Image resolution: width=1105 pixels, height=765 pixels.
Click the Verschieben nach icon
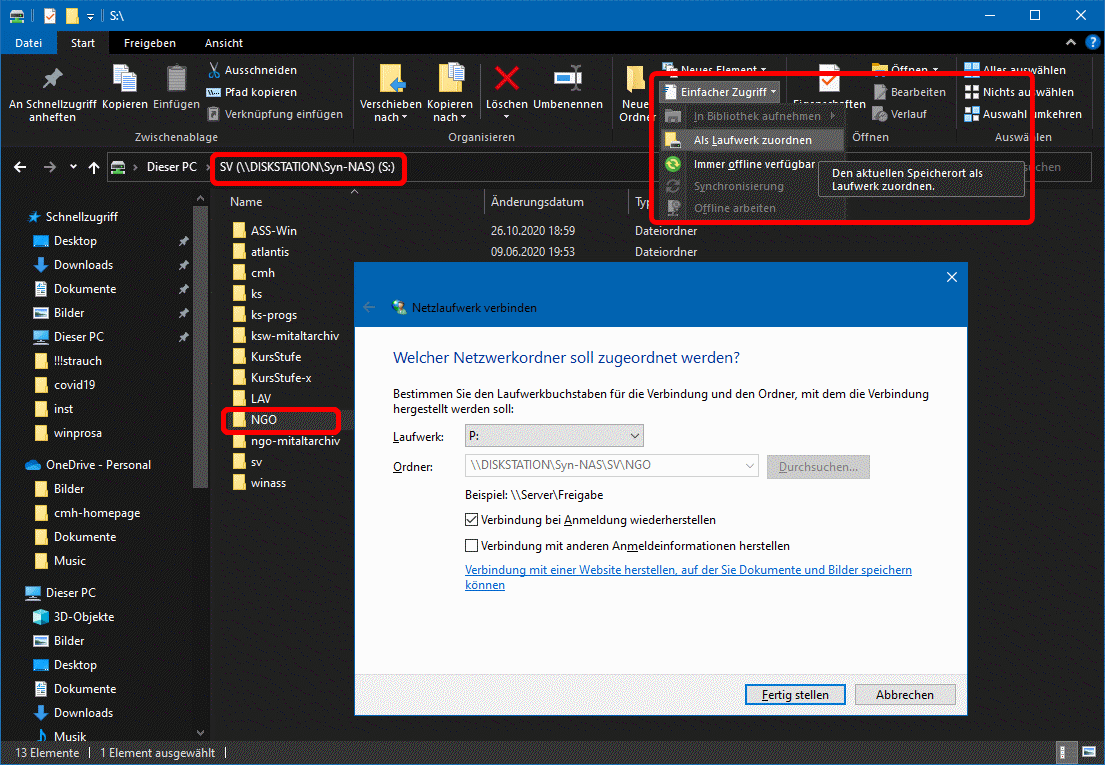point(390,80)
